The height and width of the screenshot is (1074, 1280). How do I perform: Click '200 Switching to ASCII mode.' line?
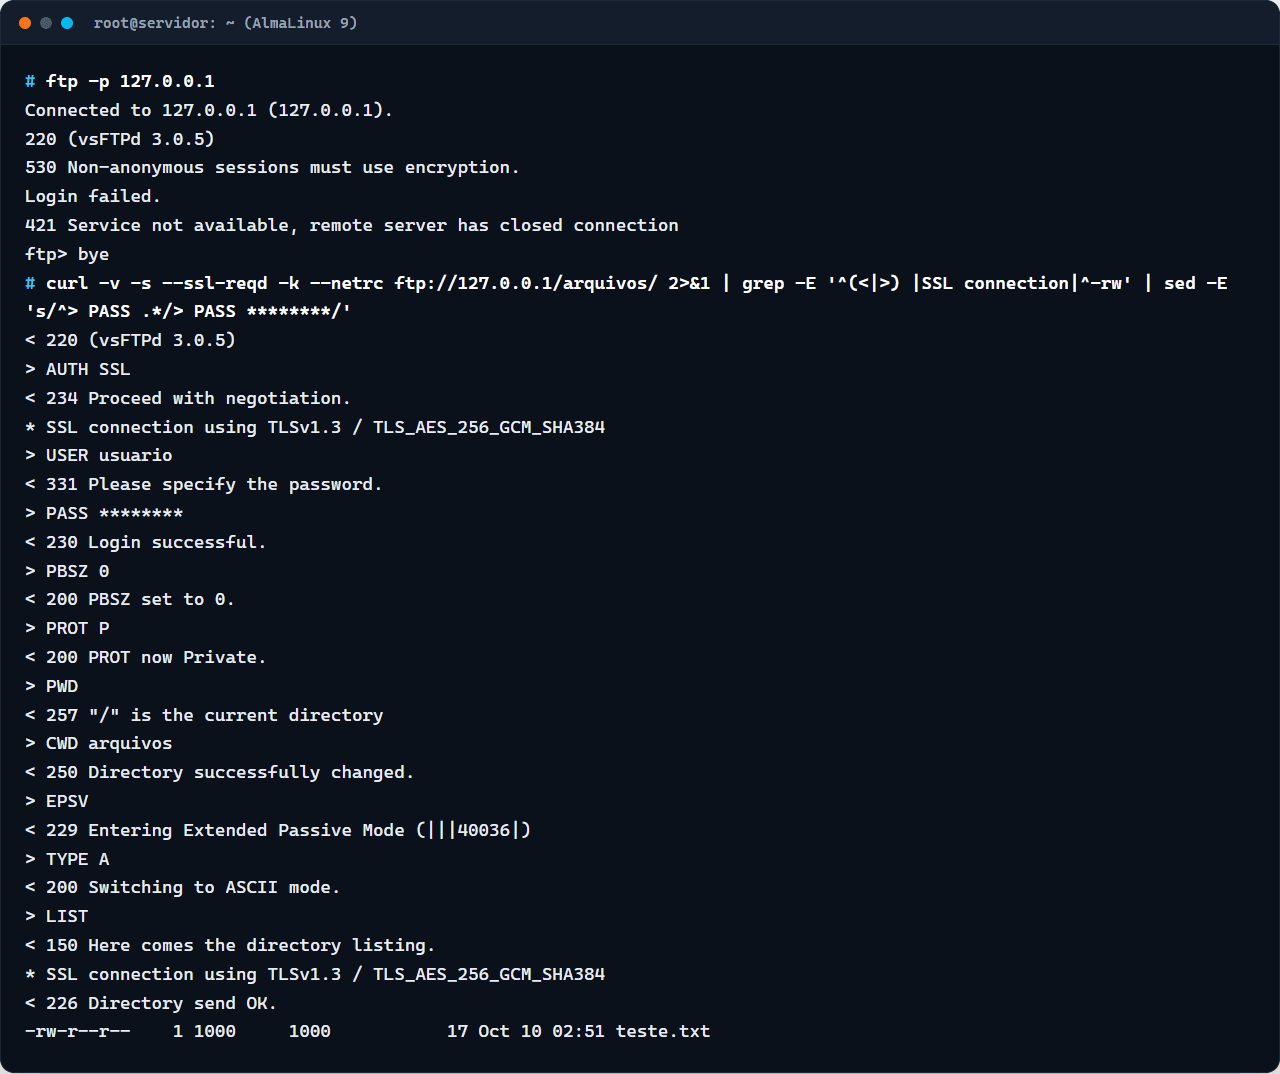pyautogui.click(x=183, y=887)
